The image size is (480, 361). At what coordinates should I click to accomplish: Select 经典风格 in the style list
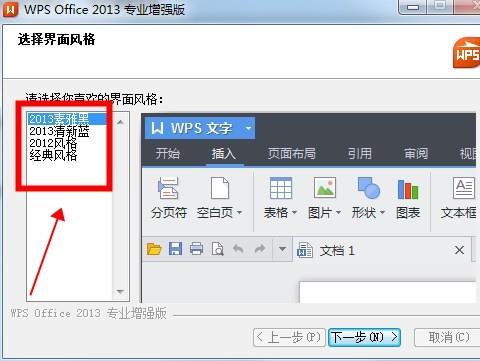53,155
